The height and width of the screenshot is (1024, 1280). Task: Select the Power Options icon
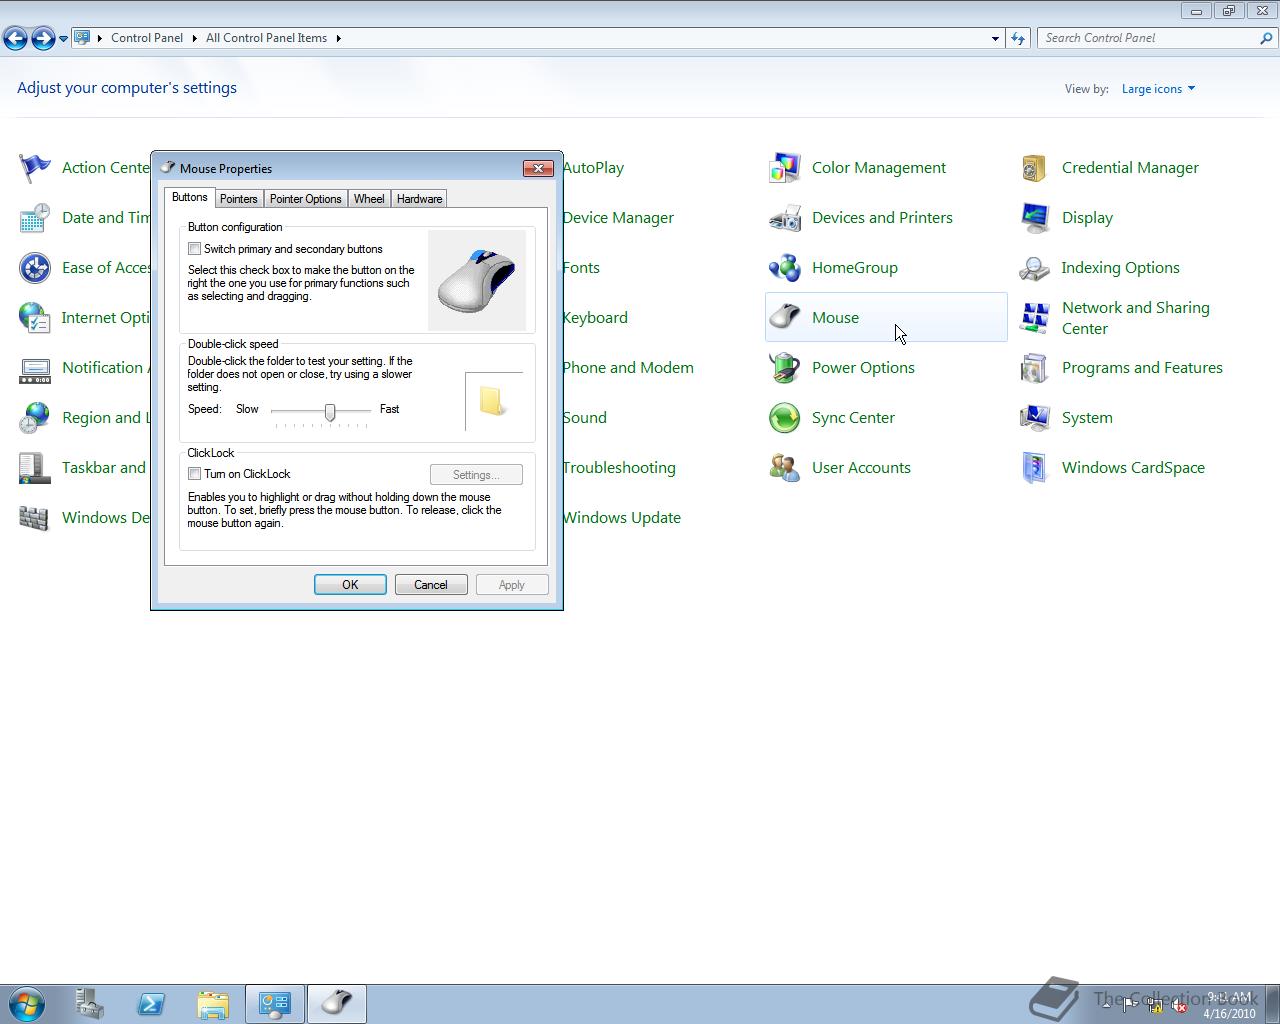tap(785, 367)
